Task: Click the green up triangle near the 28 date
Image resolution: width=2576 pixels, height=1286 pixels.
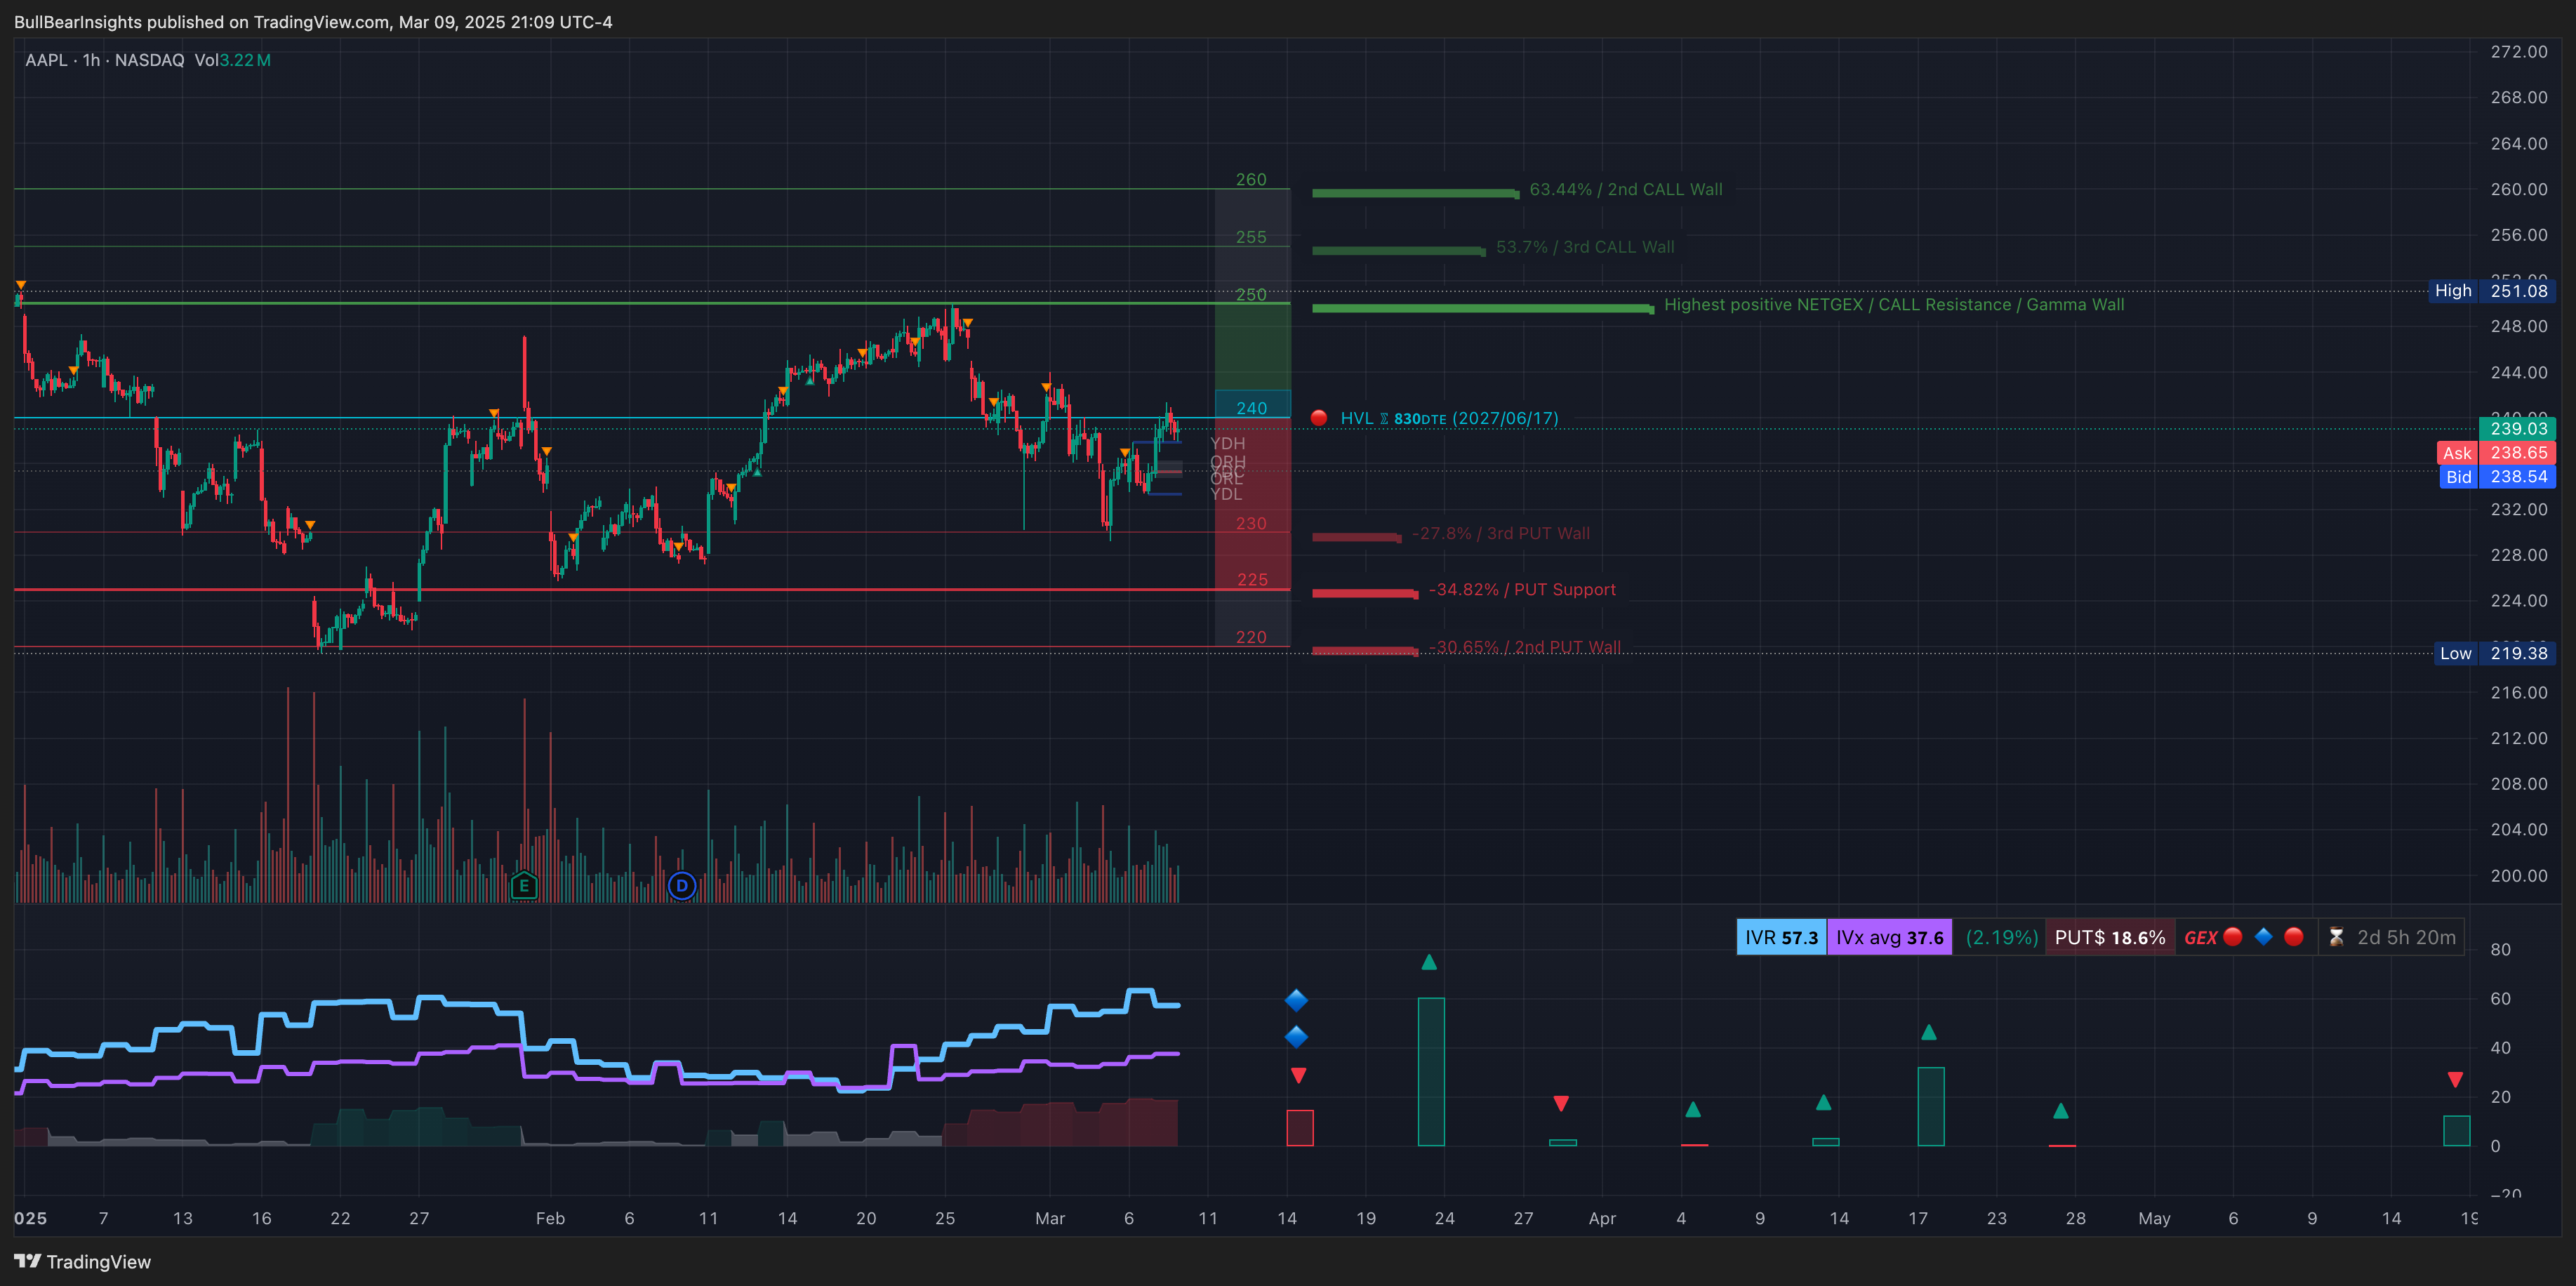Action: (x=2061, y=1111)
